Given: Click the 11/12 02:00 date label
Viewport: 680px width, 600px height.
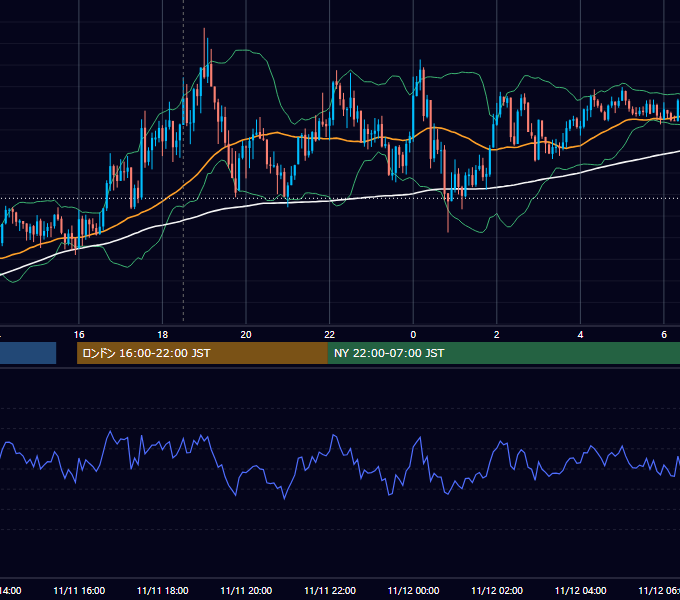Looking at the screenshot, I should (497, 591).
